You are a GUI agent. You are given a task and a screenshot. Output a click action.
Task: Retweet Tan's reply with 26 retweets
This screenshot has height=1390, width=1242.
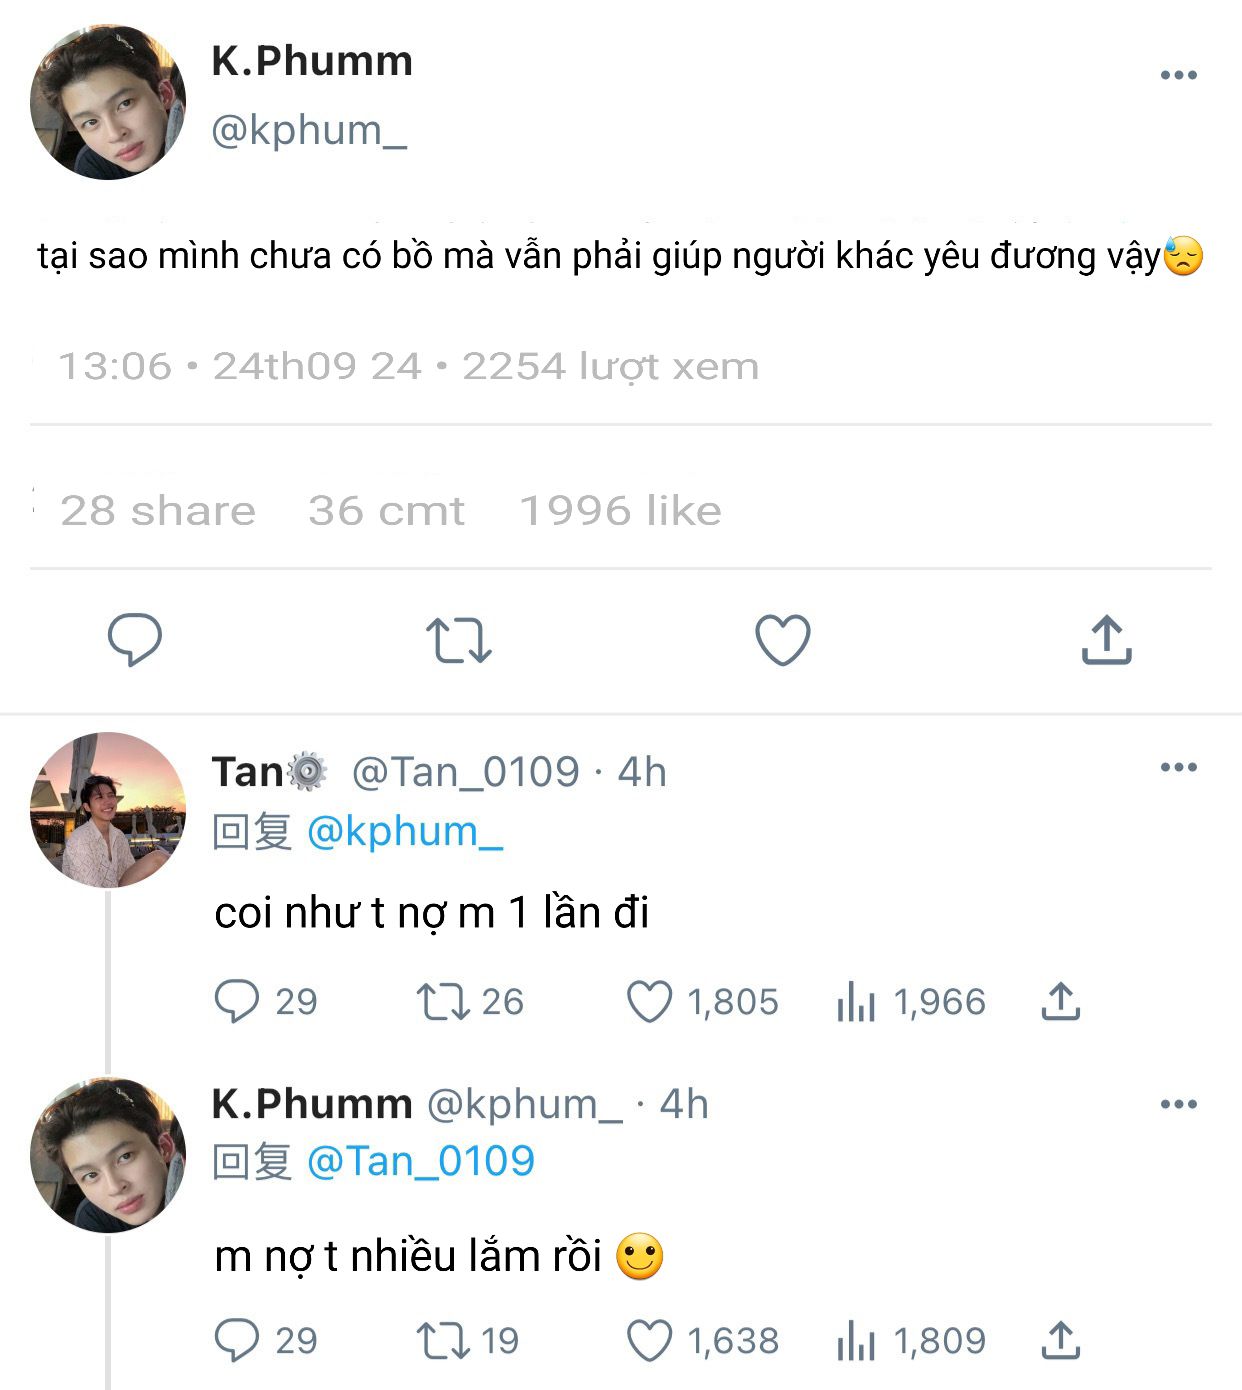(442, 1001)
